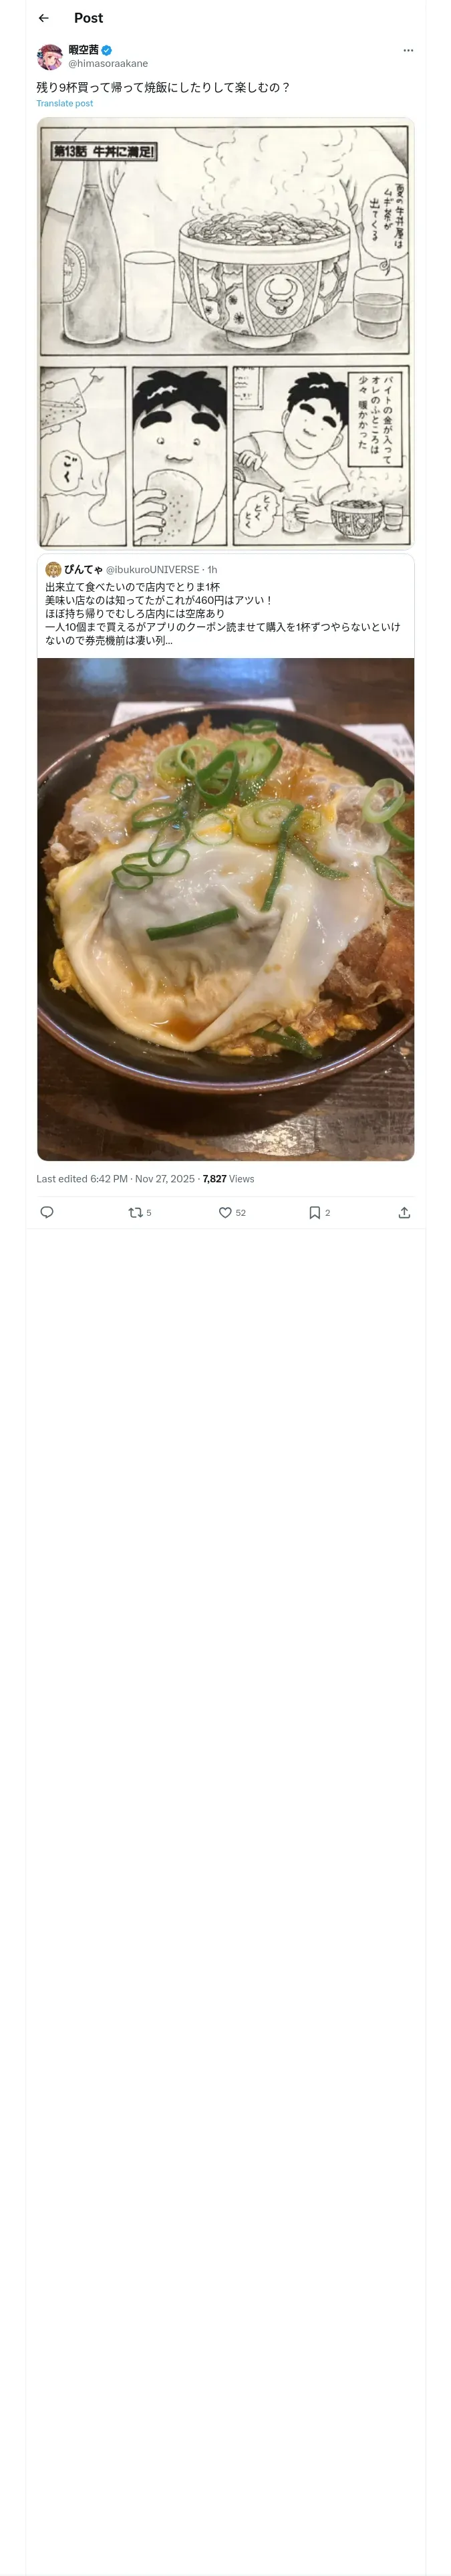Open the manga comic image
This screenshot has height=2576, width=451.
[225, 333]
